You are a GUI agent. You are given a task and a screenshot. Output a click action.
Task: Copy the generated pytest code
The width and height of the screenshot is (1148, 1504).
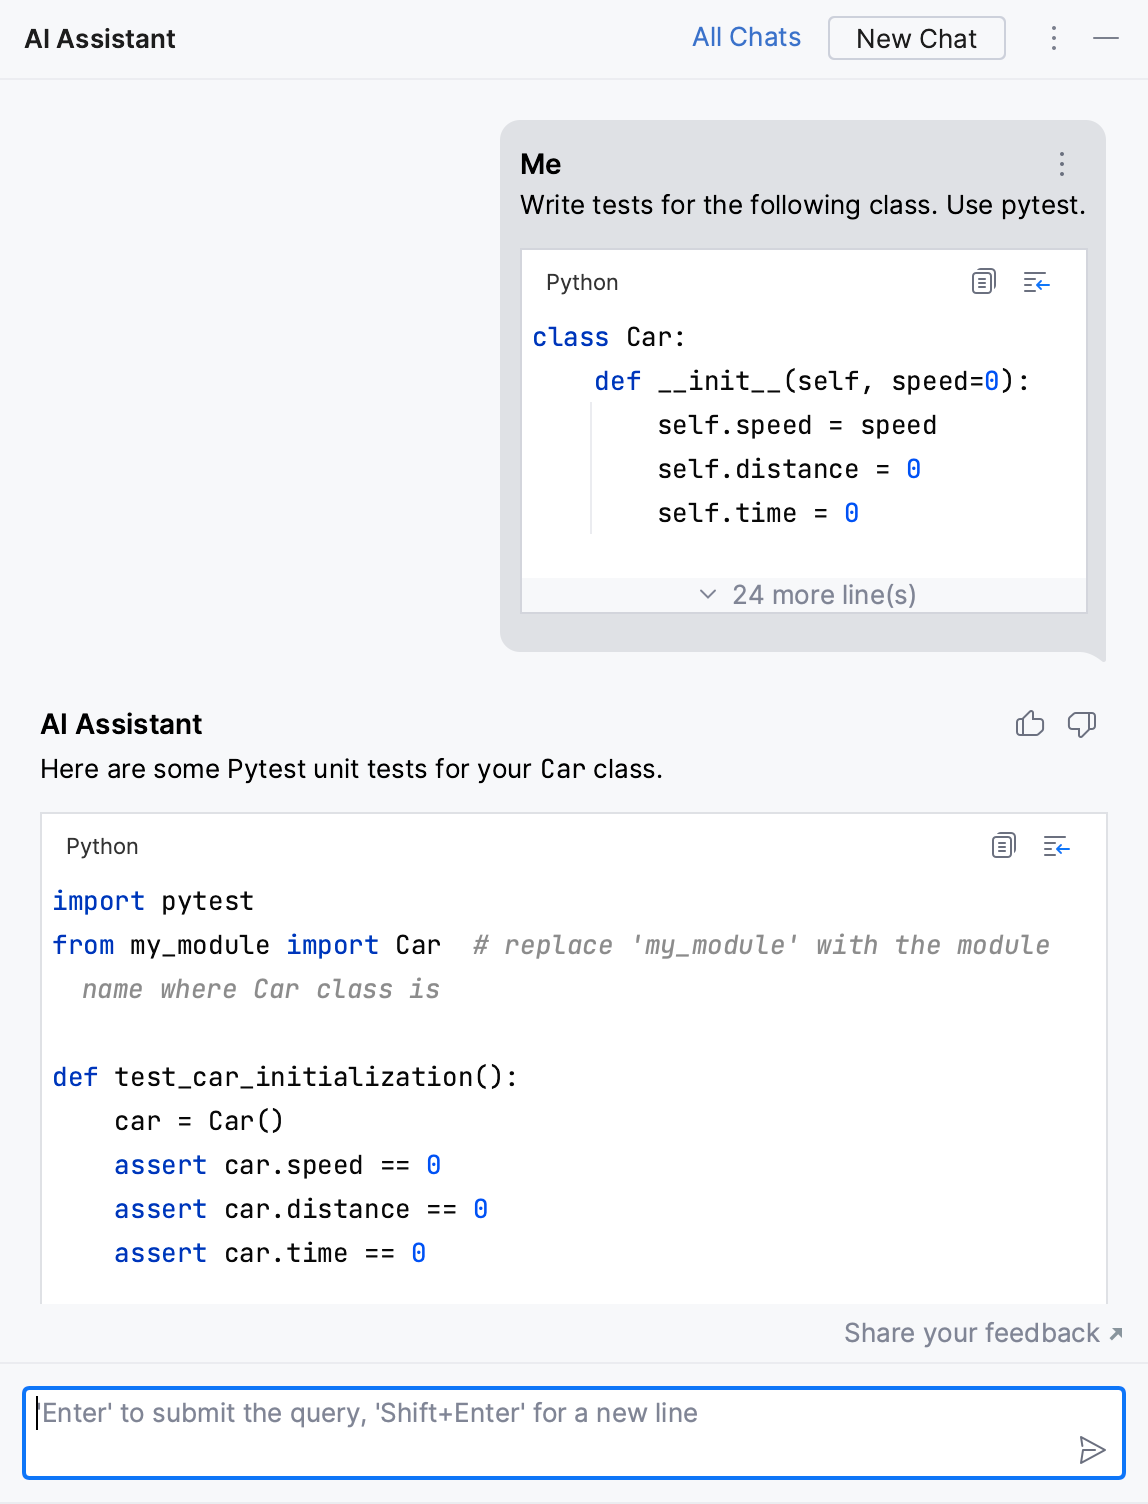pos(1003,846)
